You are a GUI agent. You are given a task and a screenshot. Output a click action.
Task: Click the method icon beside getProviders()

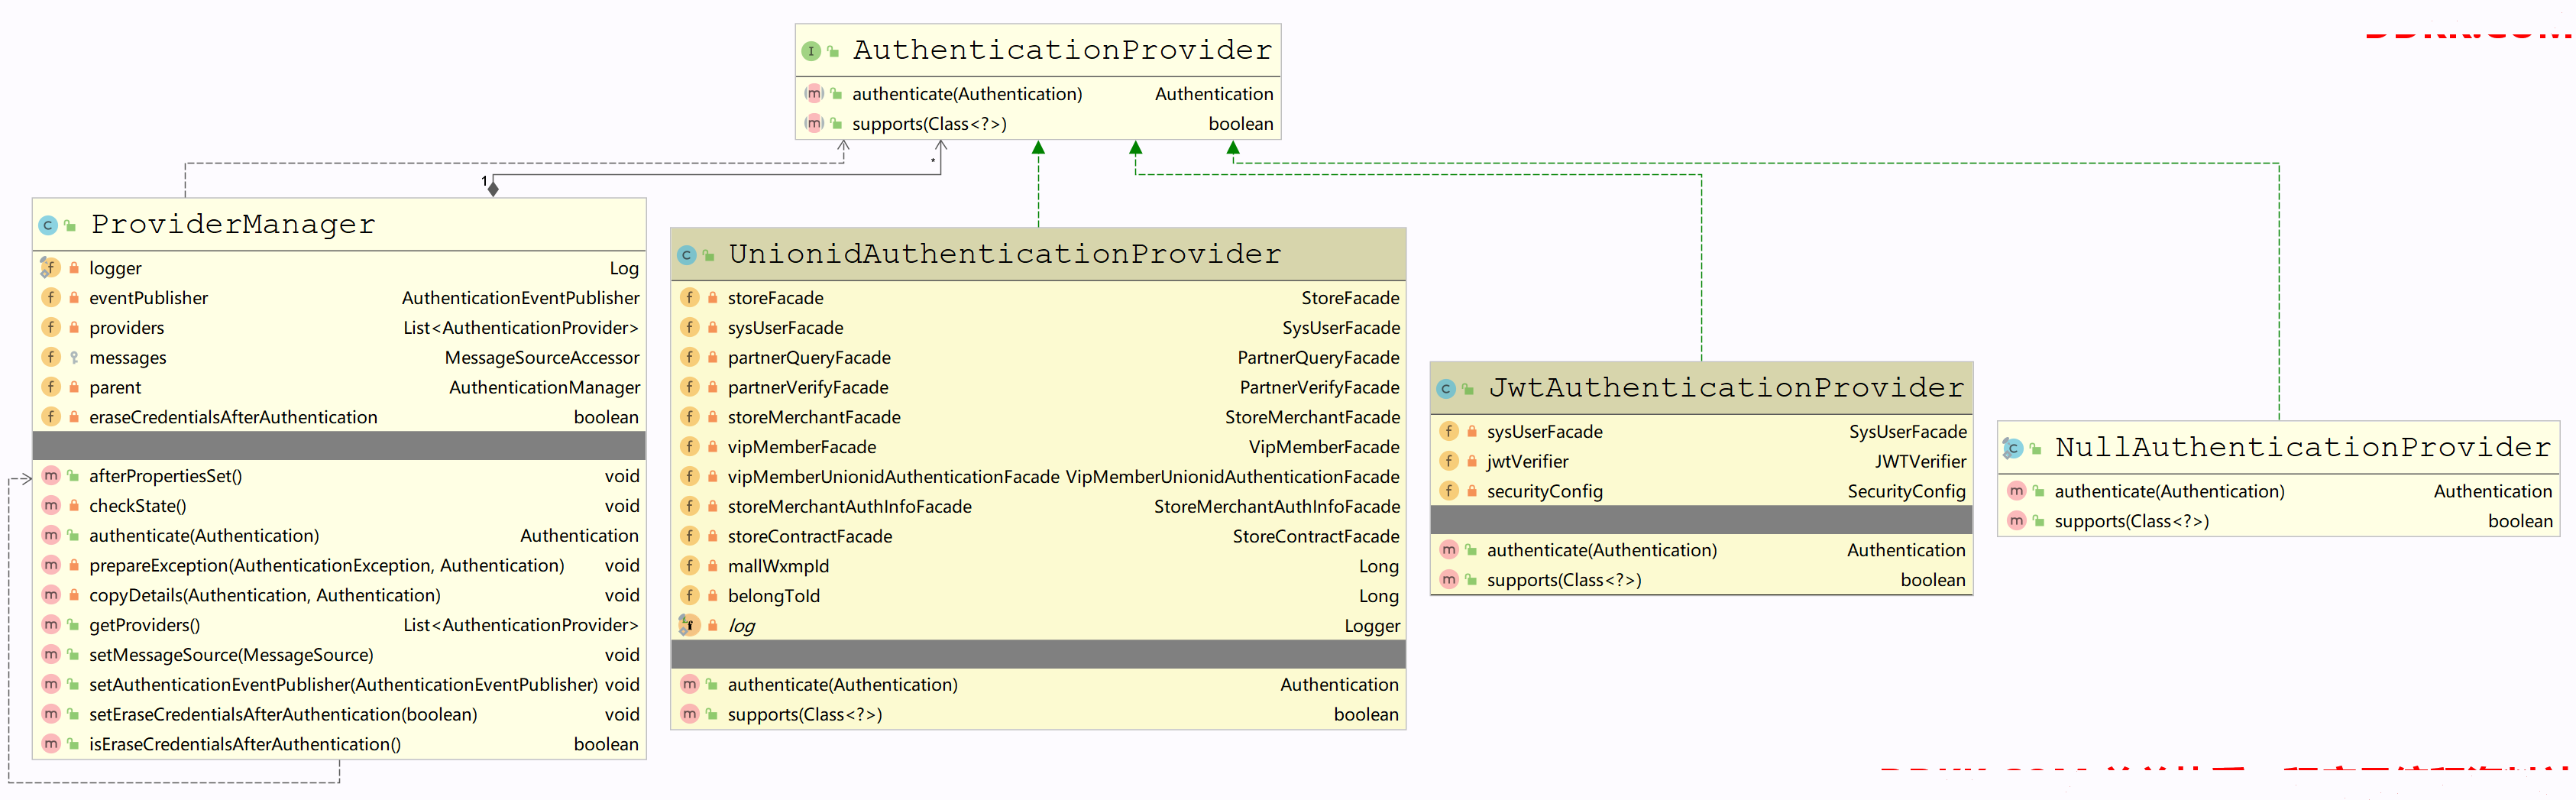51,625
